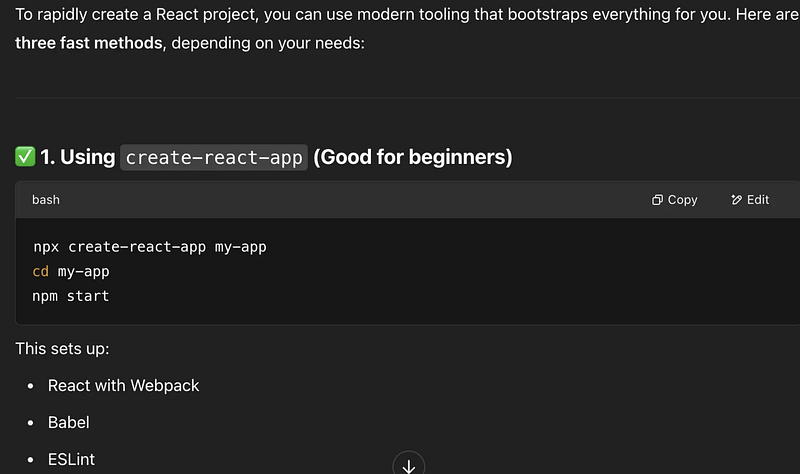The height and width of the screenshot is (474, 800).
Task: Click 'my-app' in the cd command line
Action: pyautogui.click(x=83, y=271)
